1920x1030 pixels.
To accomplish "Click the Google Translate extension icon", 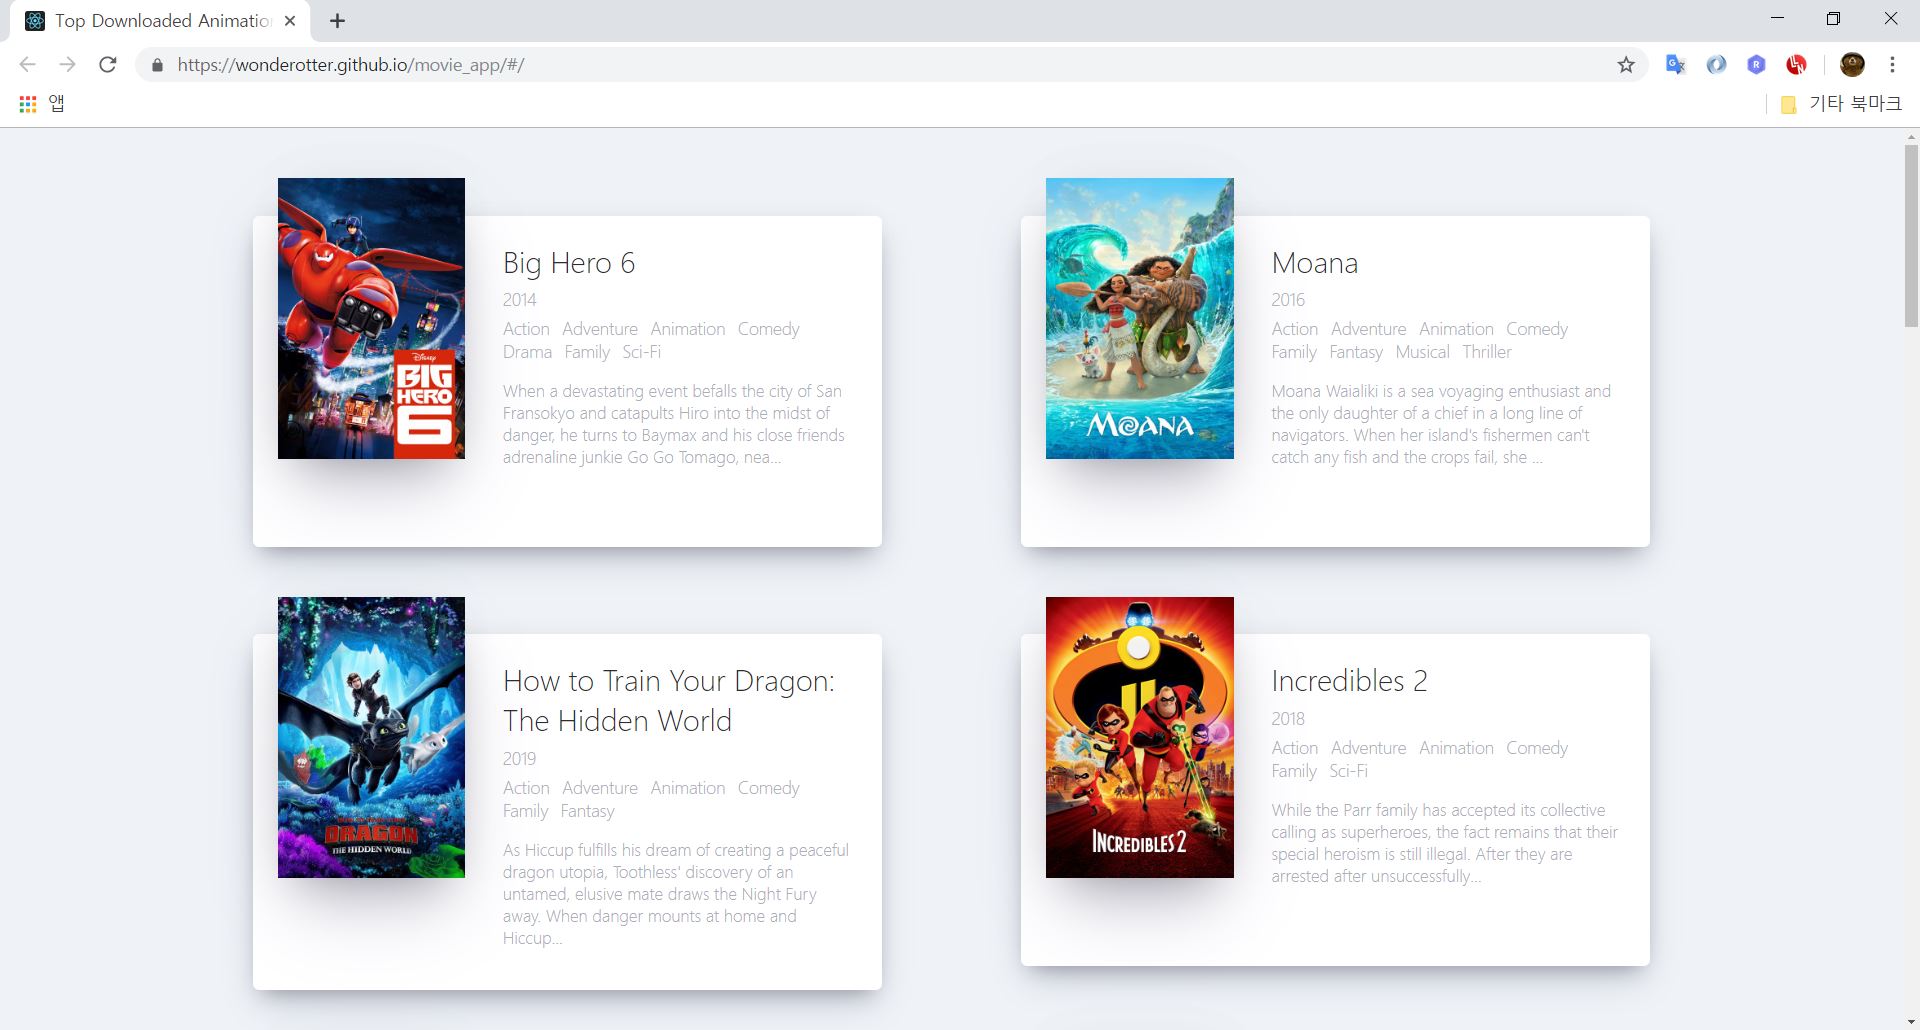I will click(1676, 64).
